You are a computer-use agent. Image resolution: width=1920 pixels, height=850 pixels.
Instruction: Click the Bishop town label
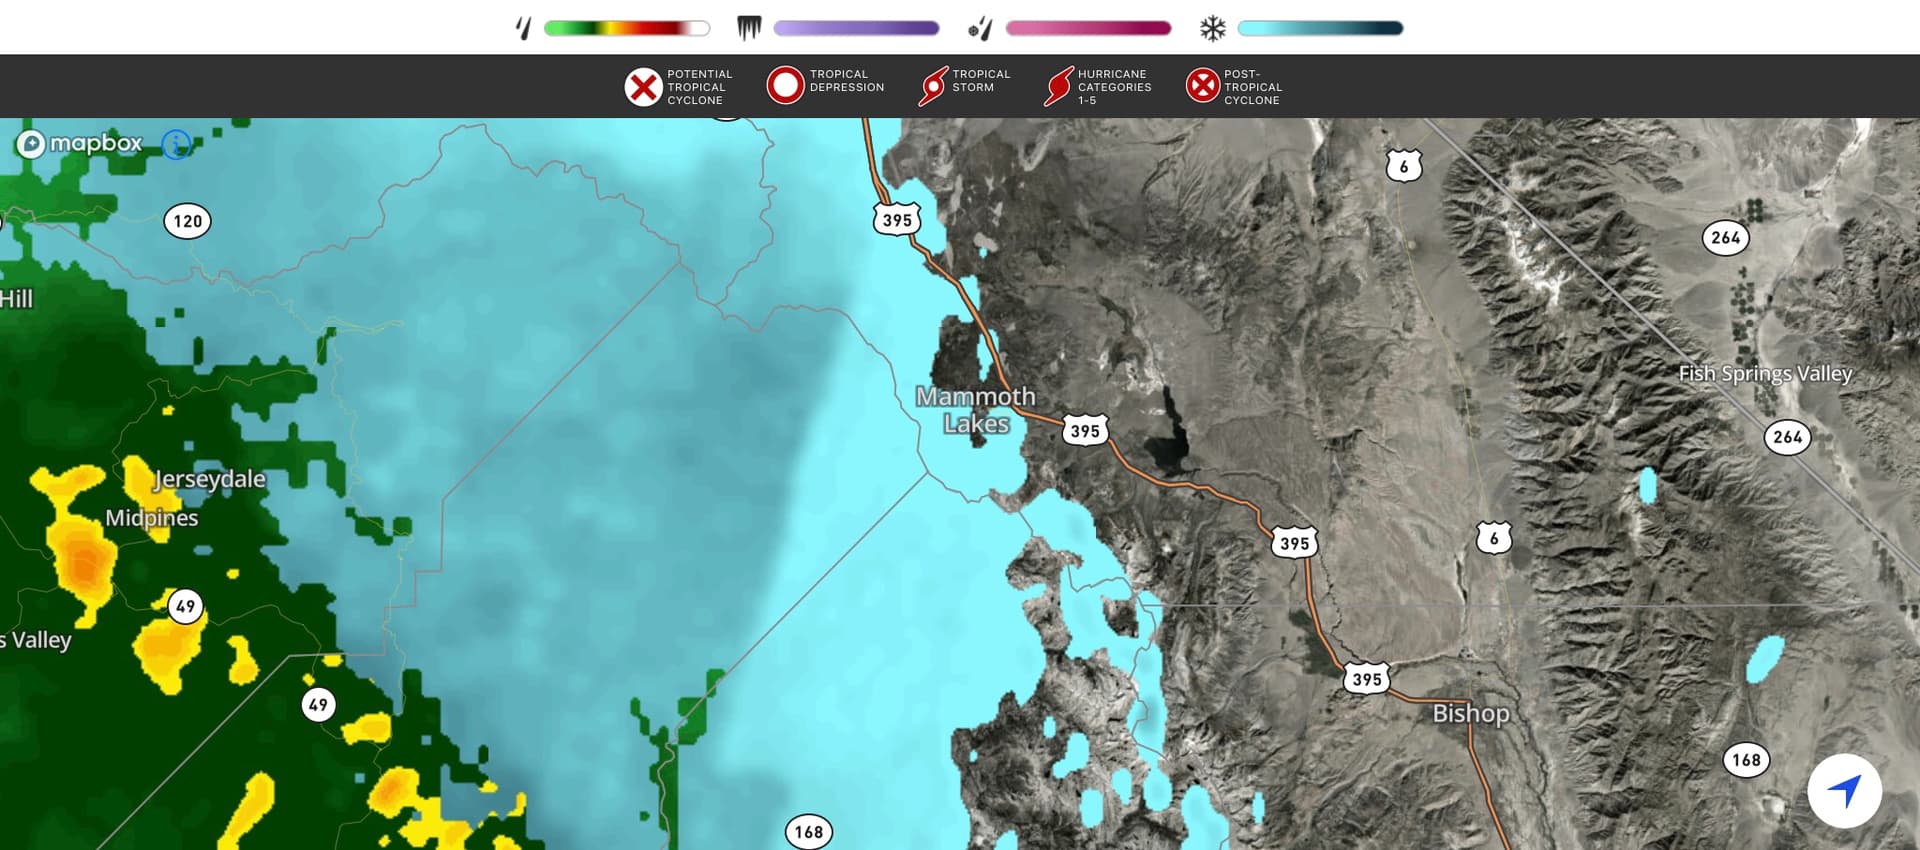(1471, 713)
